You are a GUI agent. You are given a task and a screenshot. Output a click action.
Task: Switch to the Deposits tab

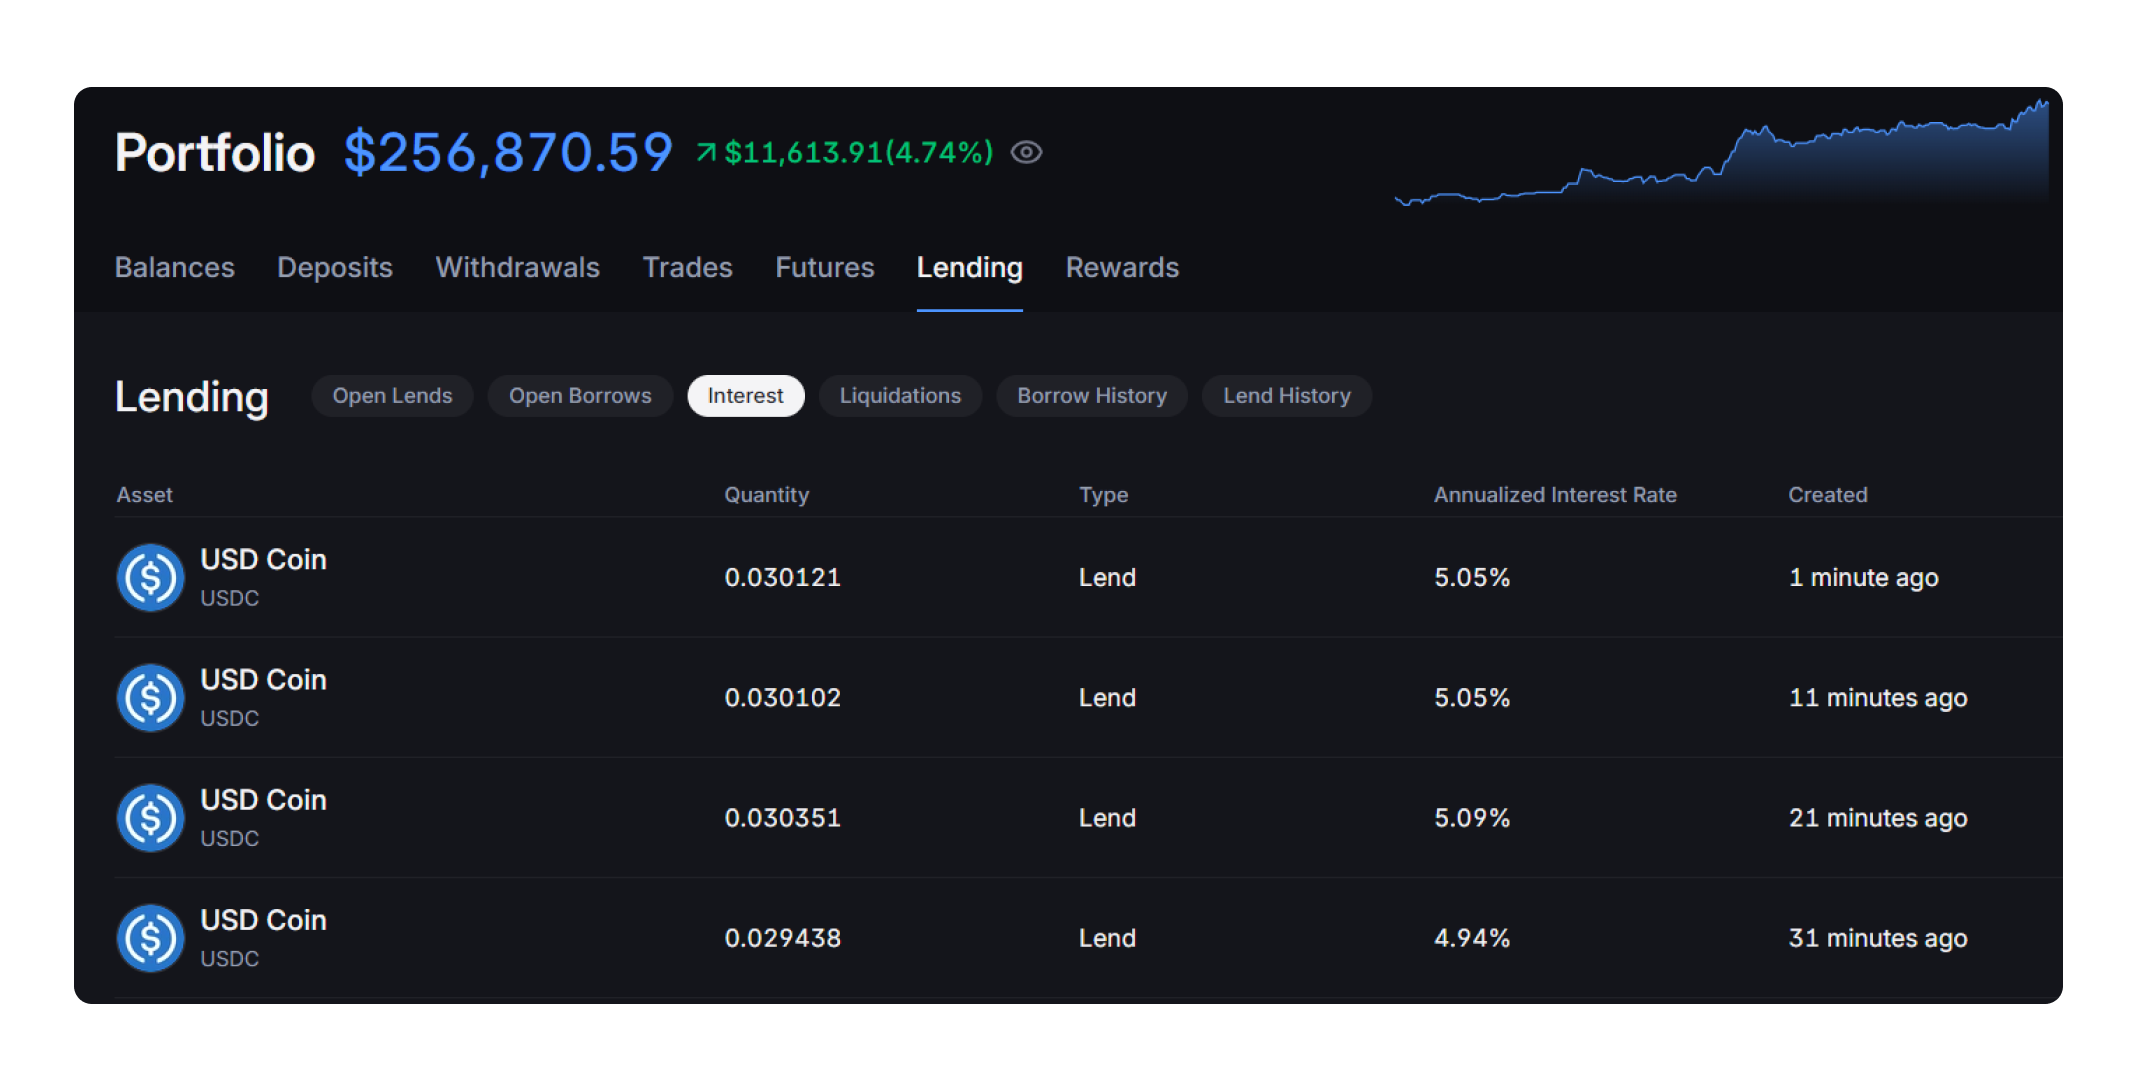coord(335,267)
